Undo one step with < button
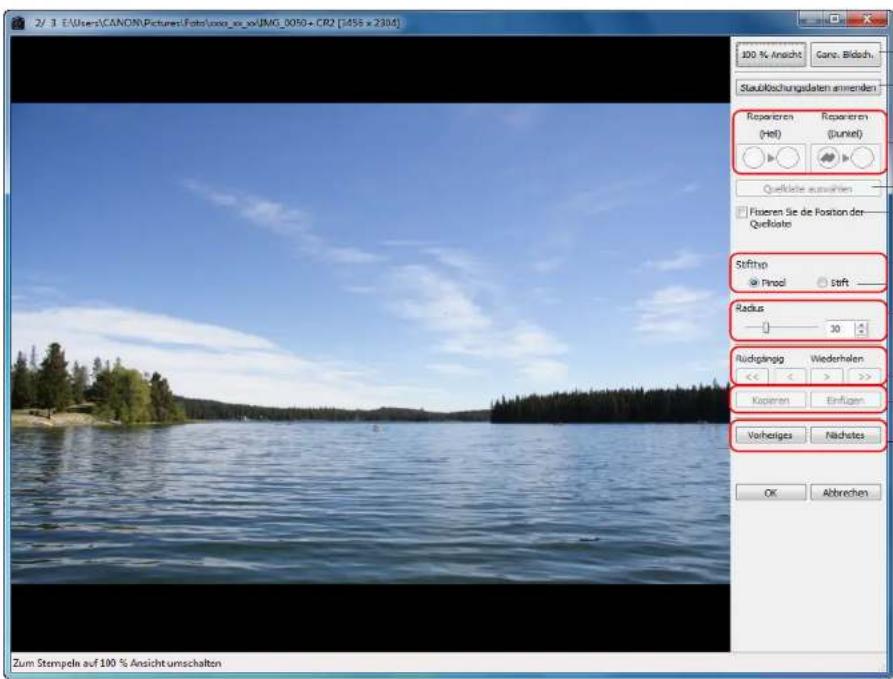Image resolution: width=893 pixels, height=679 pixels. 790,377
